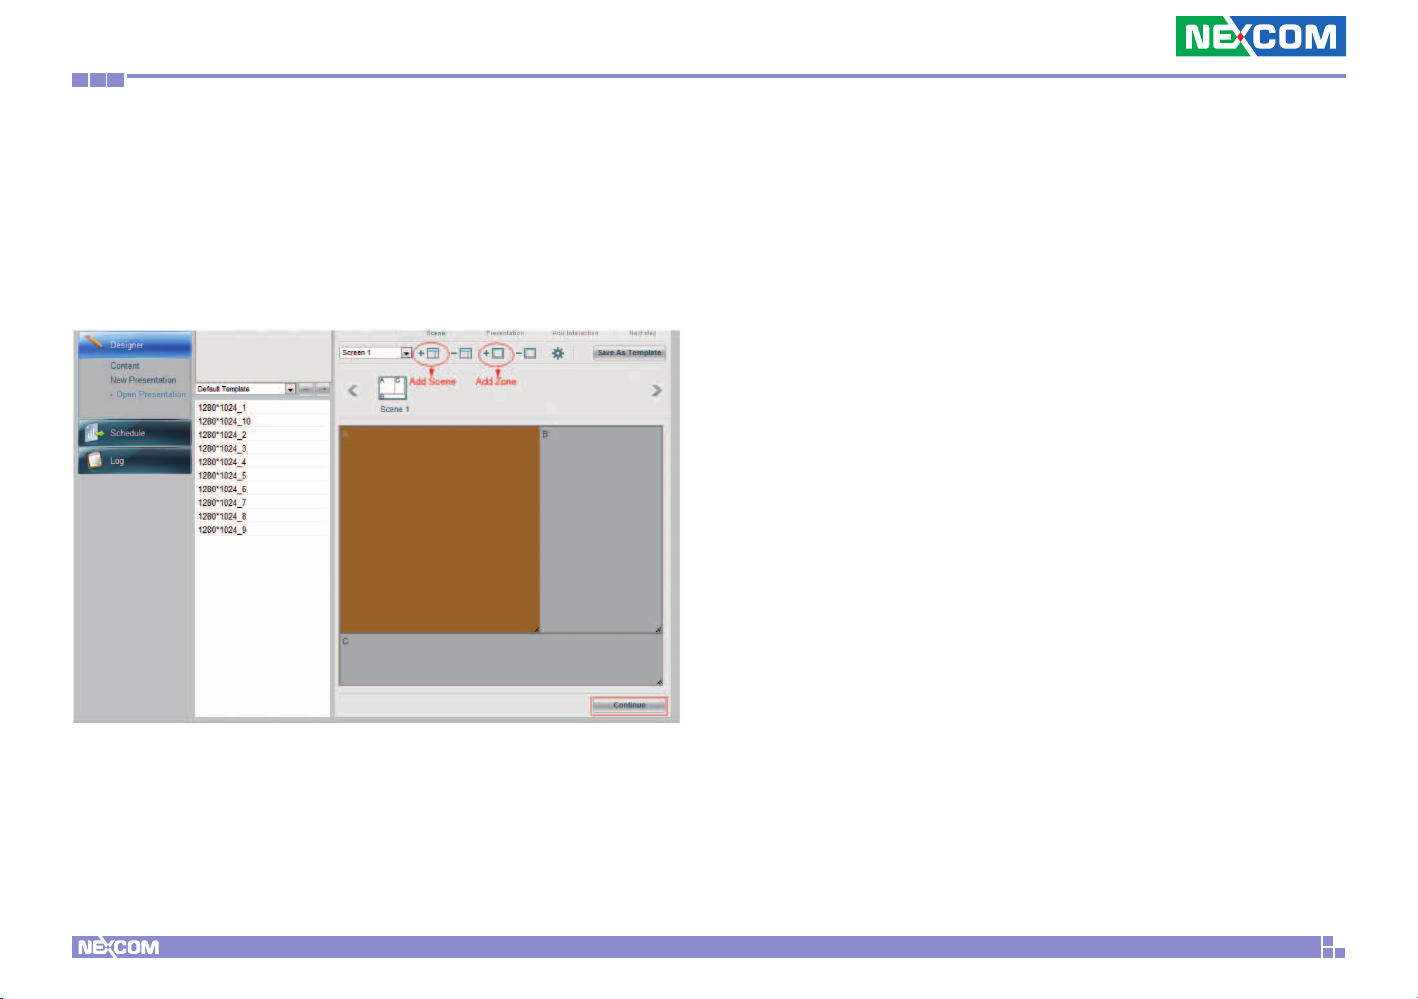Viewport: 1418px width, 999px height.
Task: Go to next scene with right arrow
Action: tap(657, 390)
